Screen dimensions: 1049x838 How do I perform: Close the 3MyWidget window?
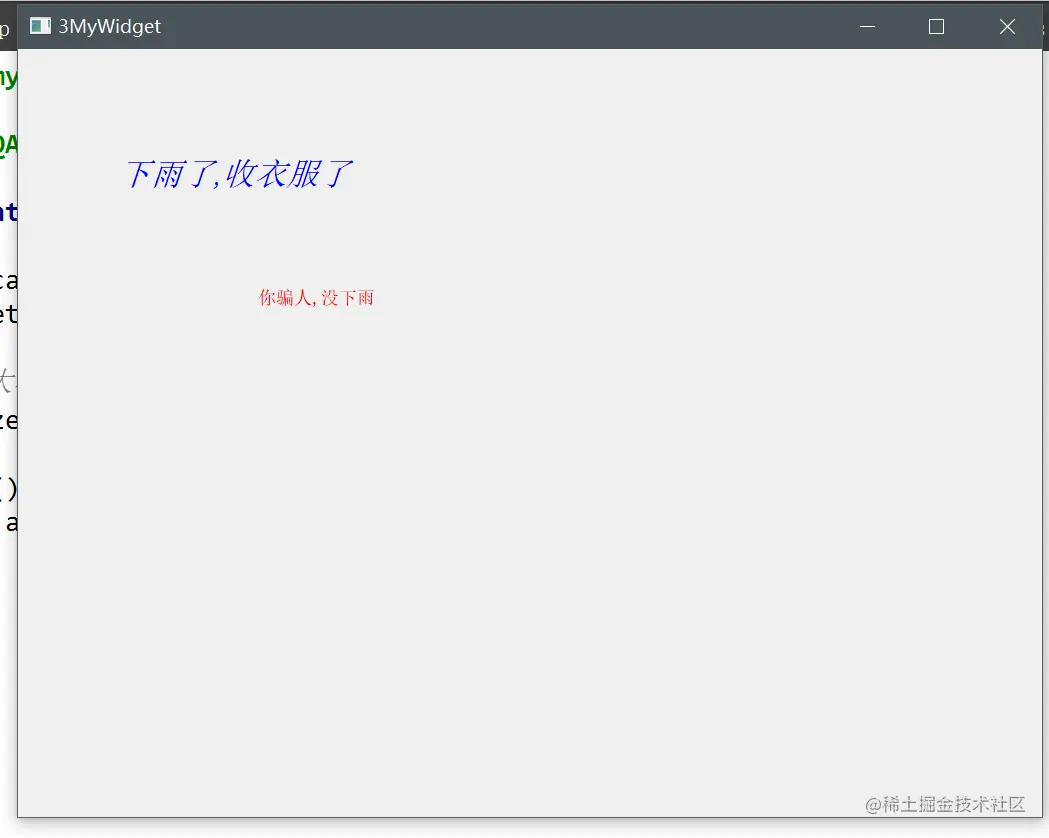[1007, 26]
